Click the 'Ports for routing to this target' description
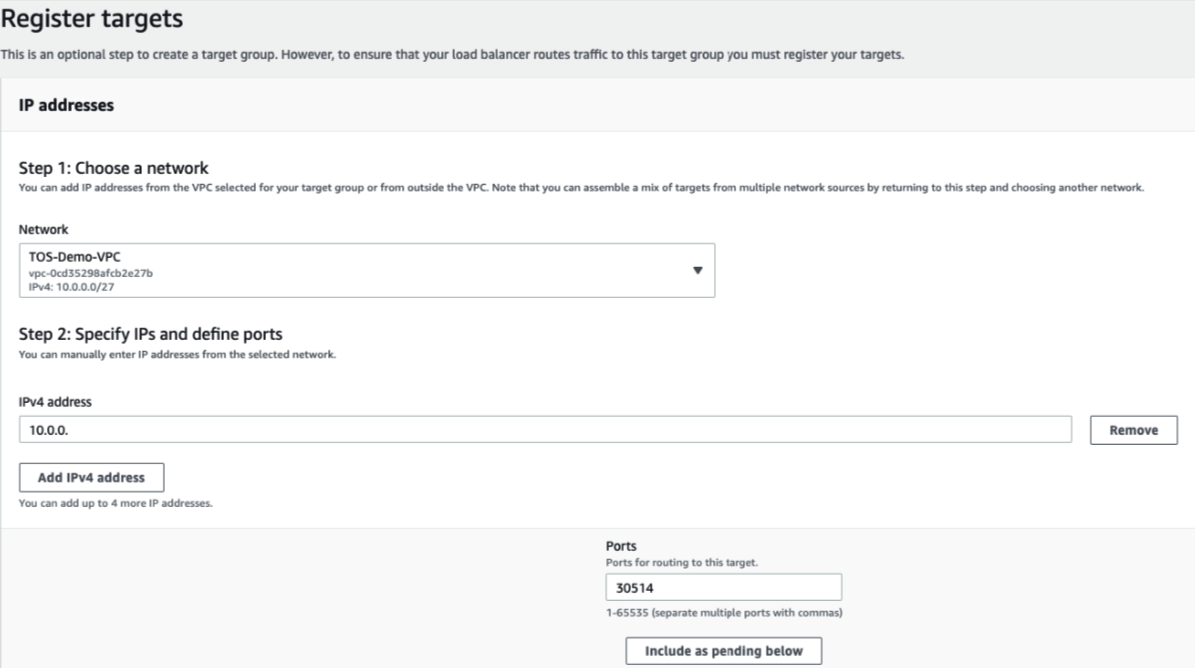This screenshot has width=1195, height=668. pyautogui.click(x=681, y=562)
